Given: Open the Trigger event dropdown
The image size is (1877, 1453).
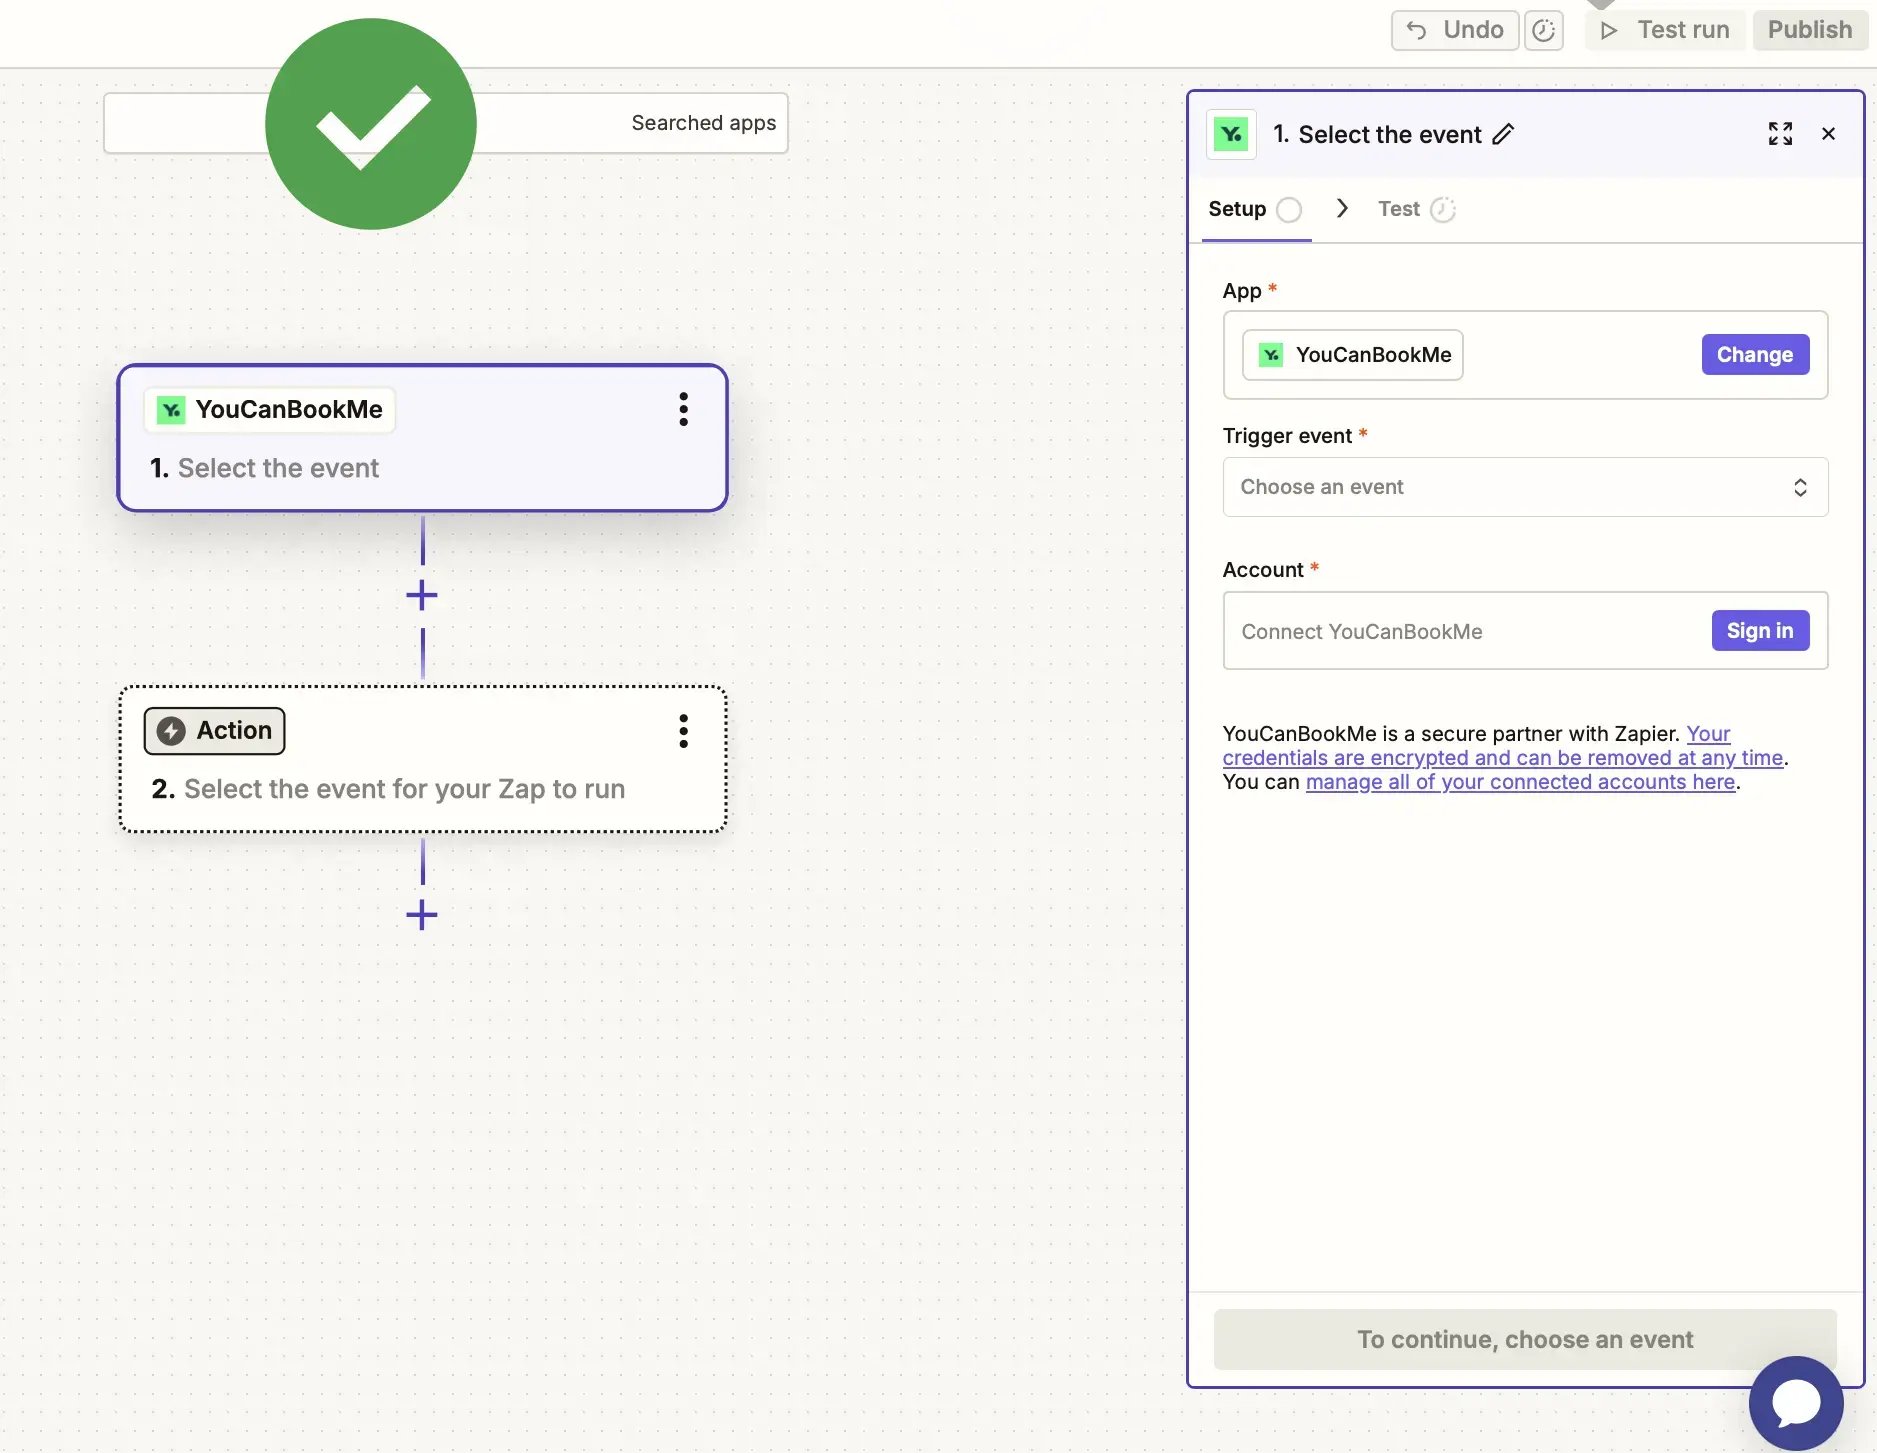Looking at the screenshot, I should click(1524, 487).
